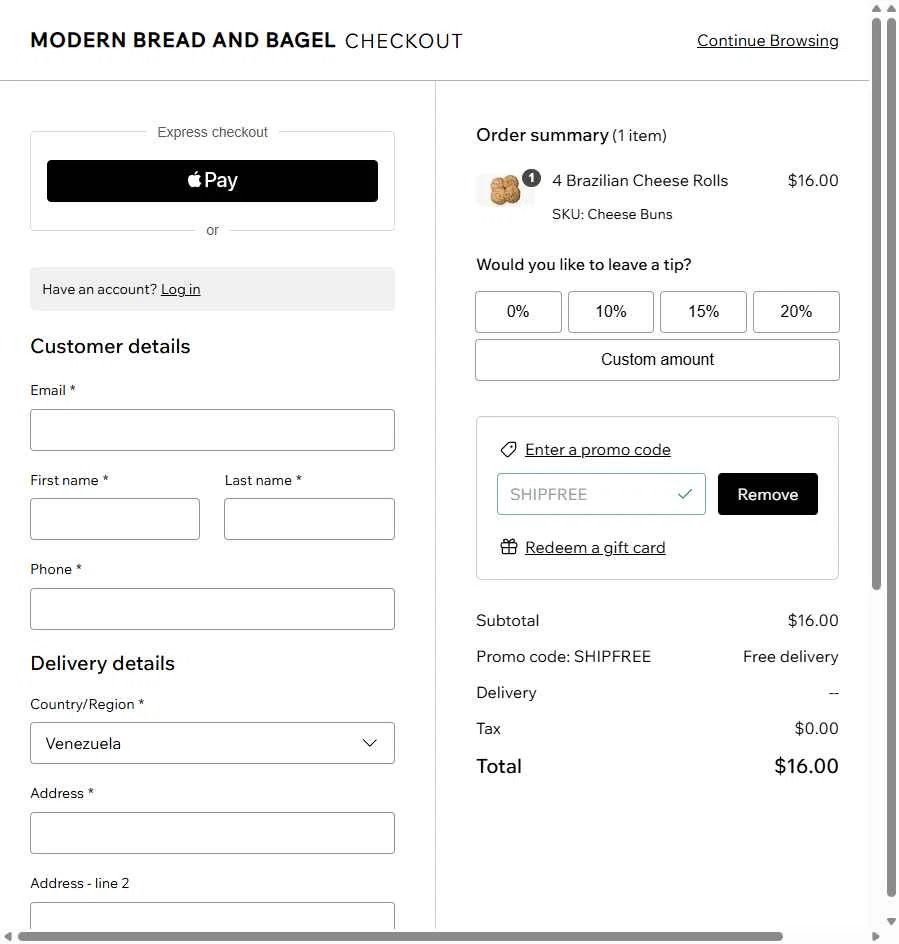Open the Continue Browsing link

(x=767, y=40)
